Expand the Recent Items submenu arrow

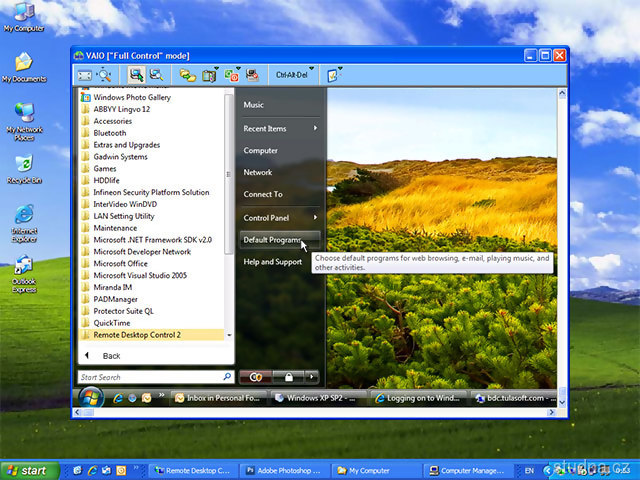(315, 128)
